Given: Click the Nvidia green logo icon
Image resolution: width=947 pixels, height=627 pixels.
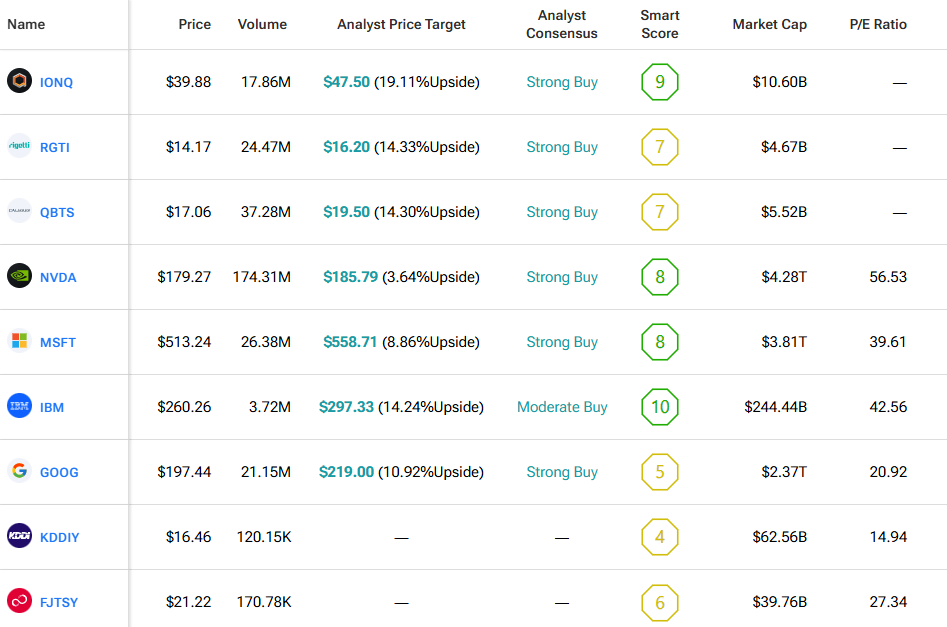Looking at the screenshot, I should click(x=19, y=277).
